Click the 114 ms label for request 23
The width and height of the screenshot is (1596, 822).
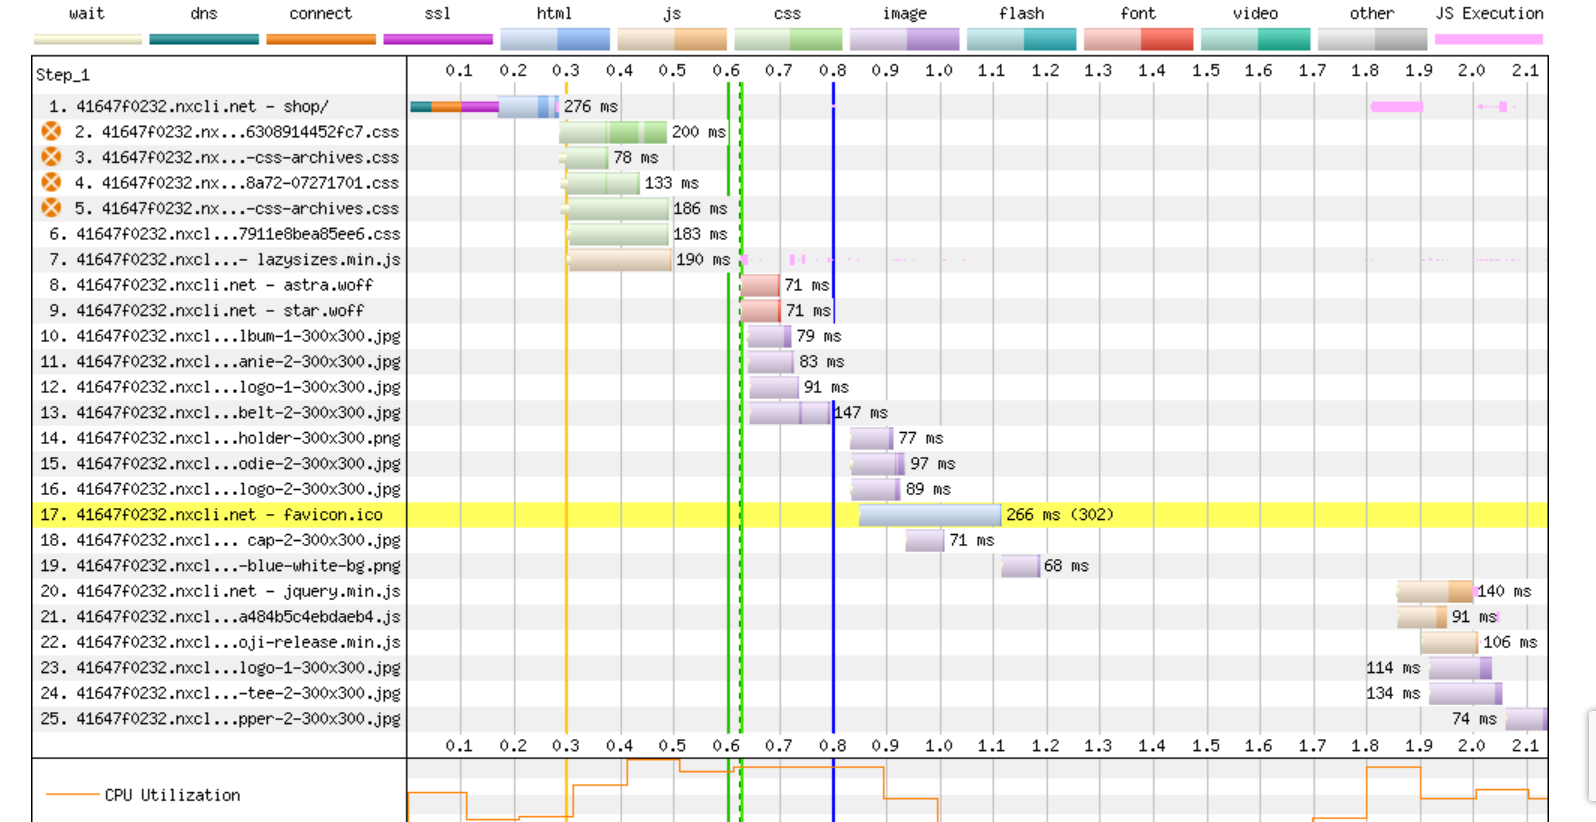click(1393, 667)
